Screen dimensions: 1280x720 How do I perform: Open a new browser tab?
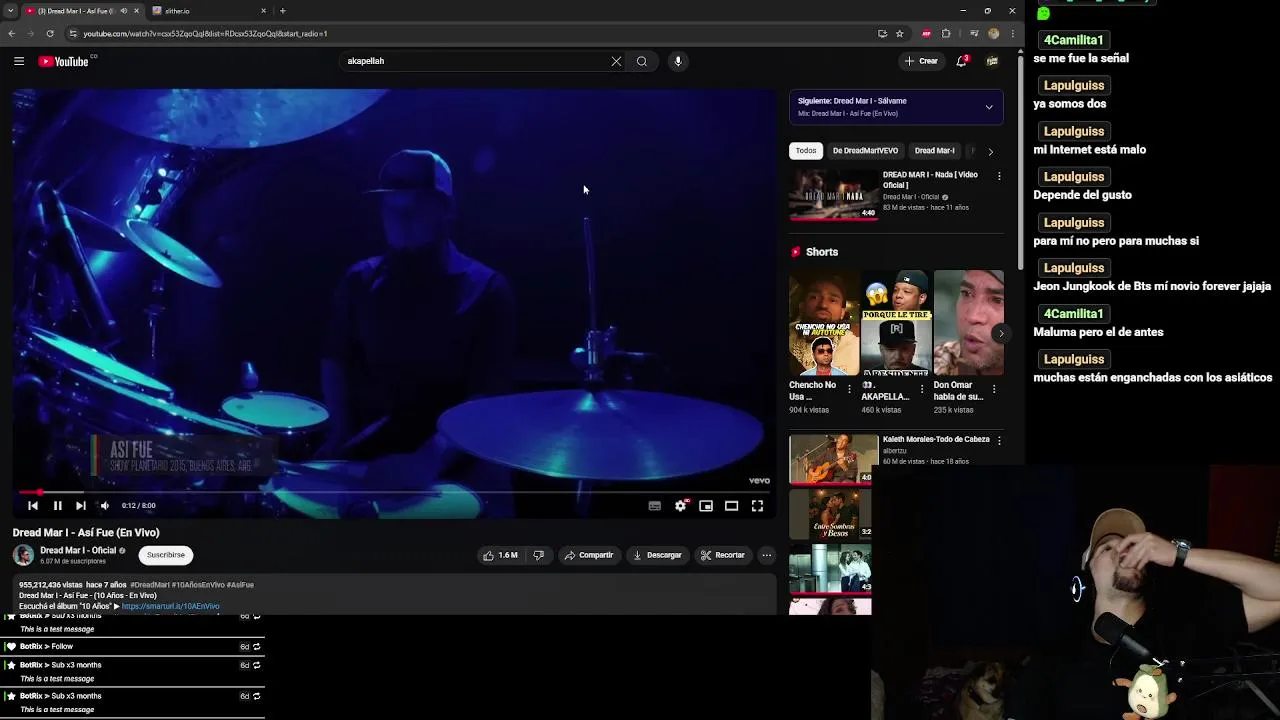pos(283,11)
